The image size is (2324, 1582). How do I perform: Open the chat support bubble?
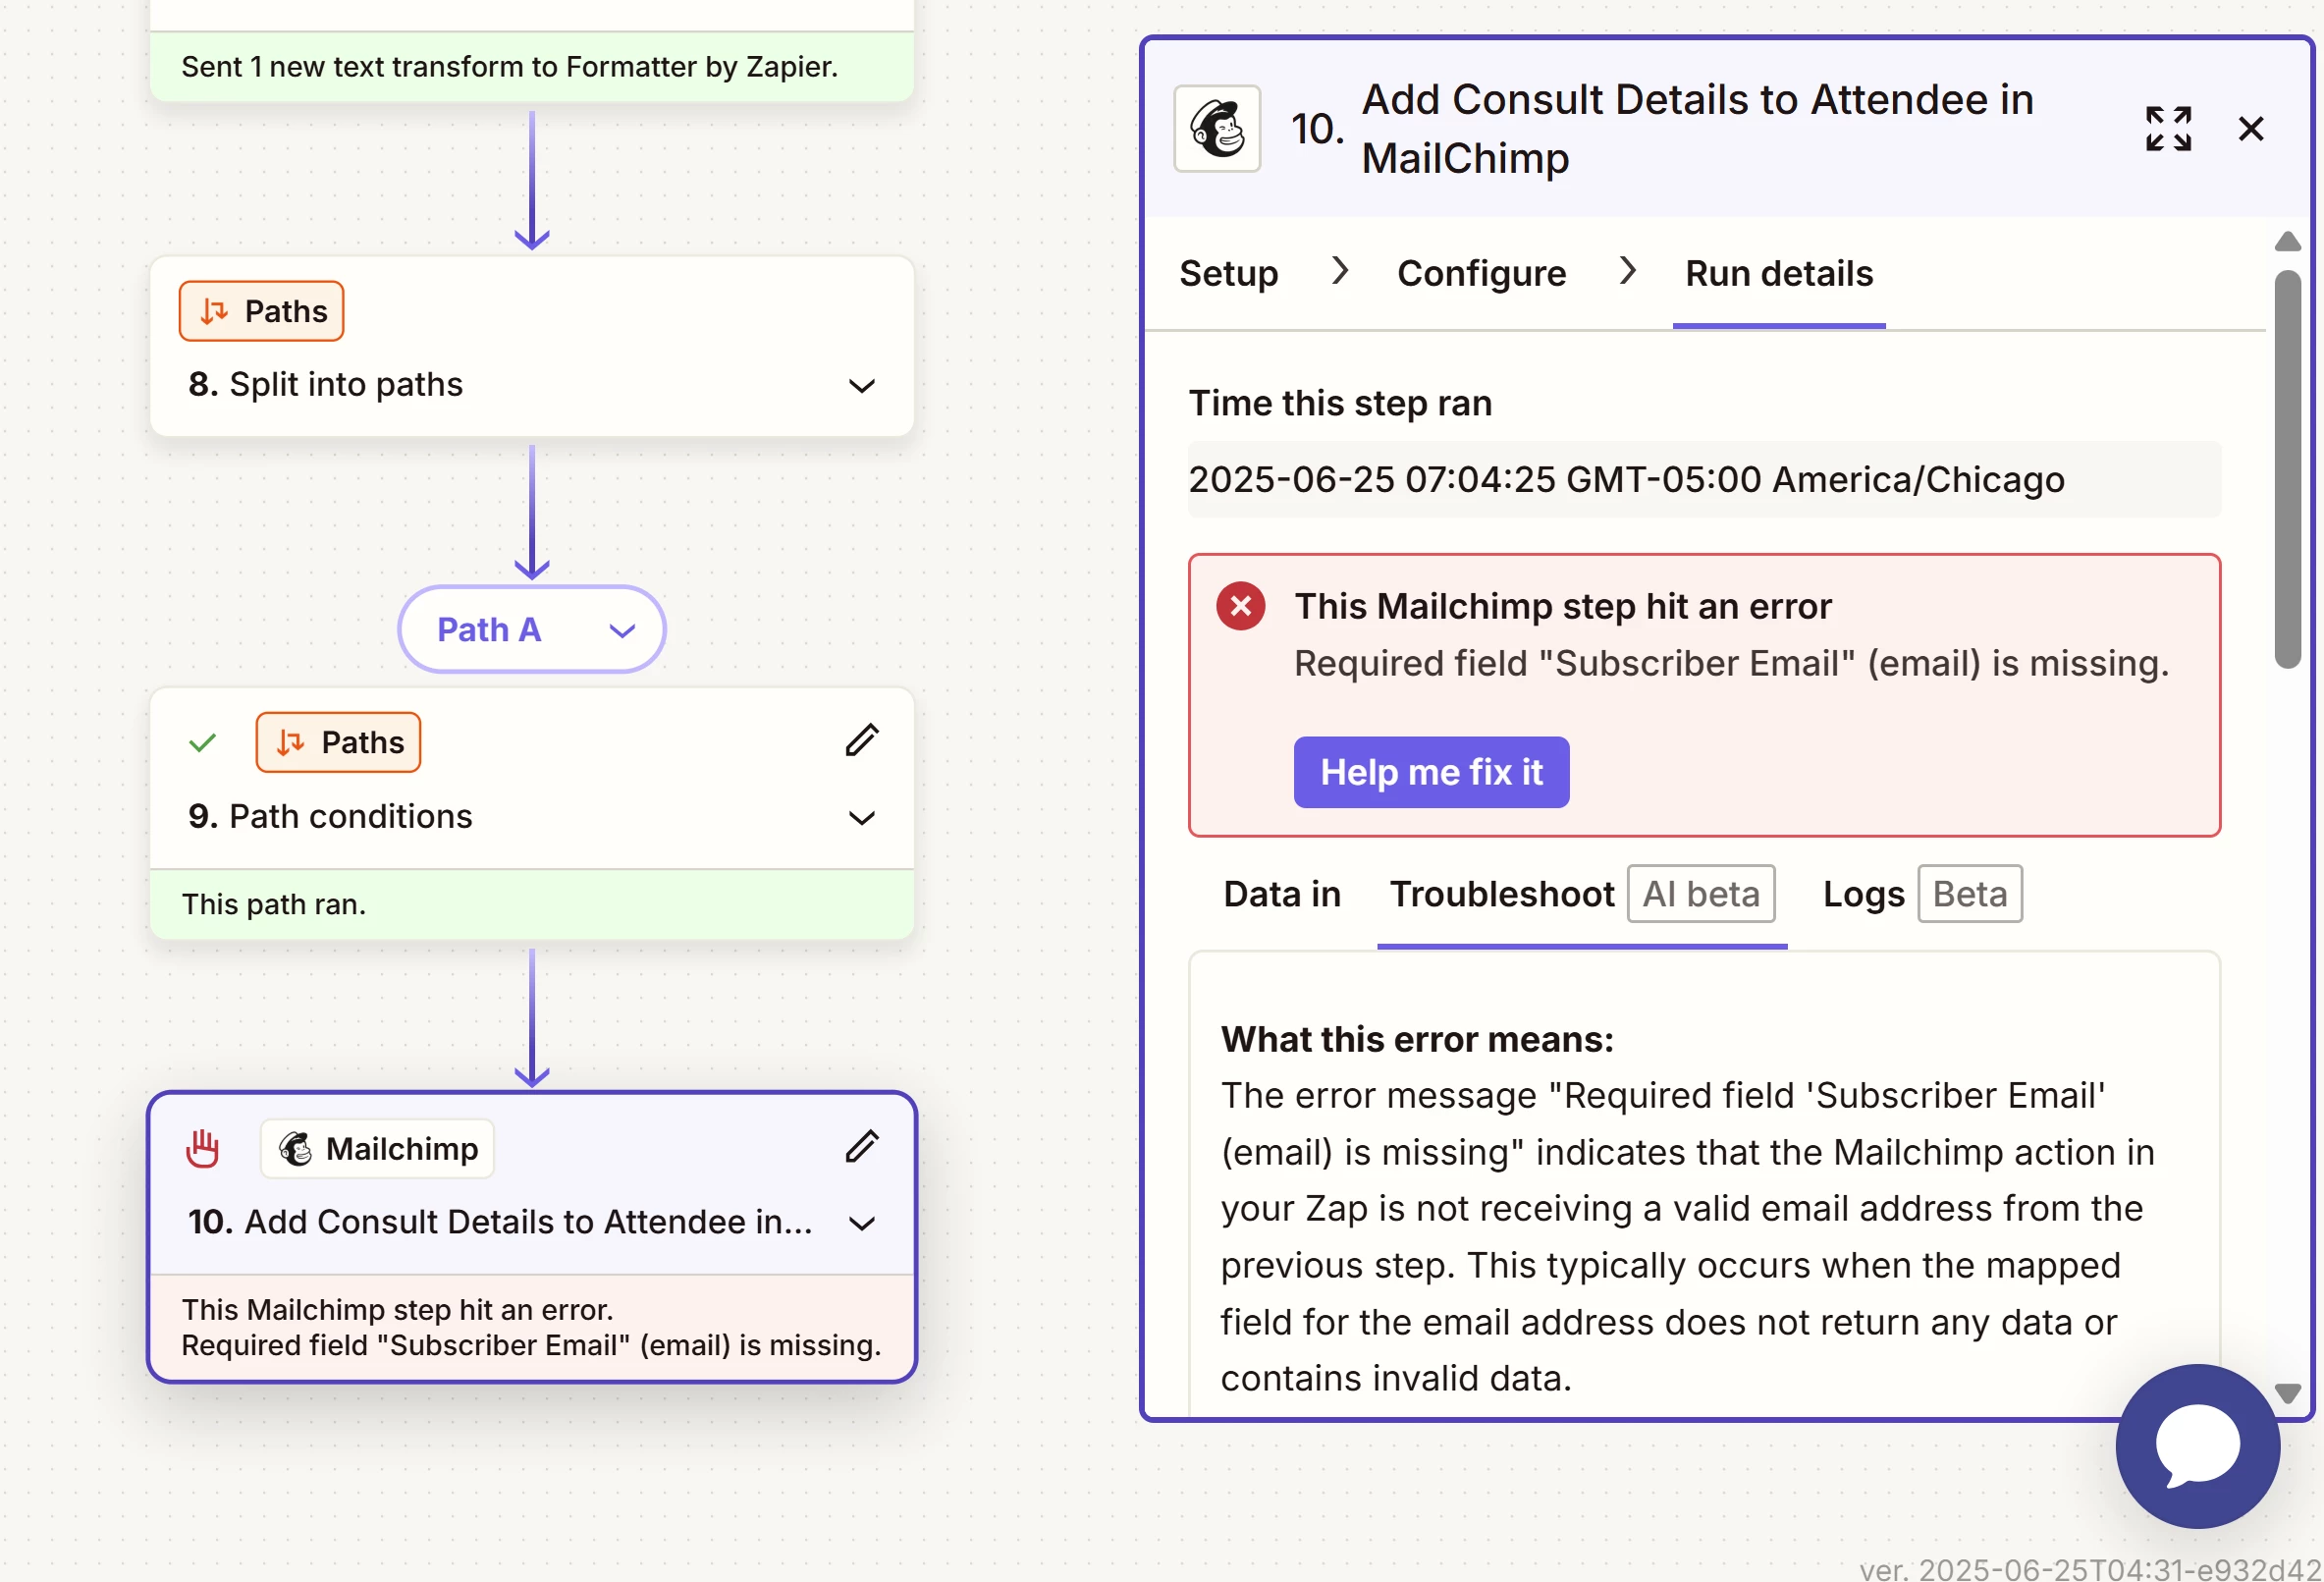(x=2197, y=1445)
